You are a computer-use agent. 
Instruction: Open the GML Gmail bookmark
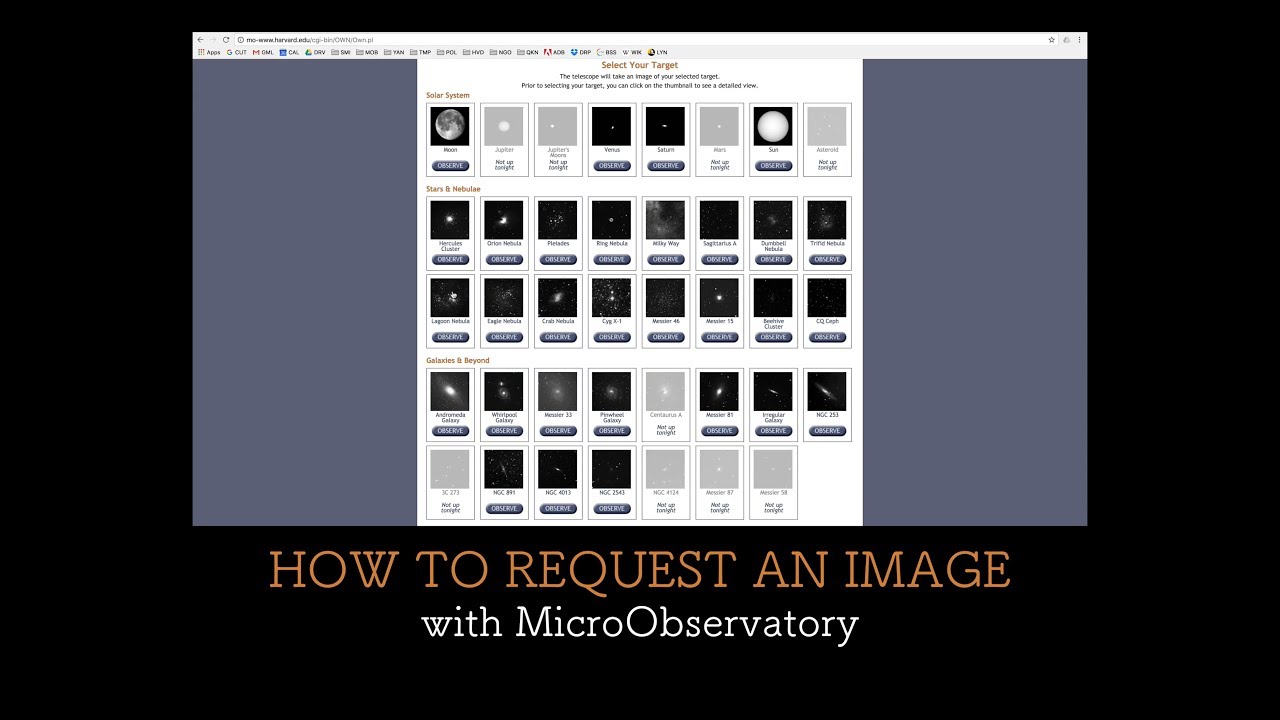point(263,52)
